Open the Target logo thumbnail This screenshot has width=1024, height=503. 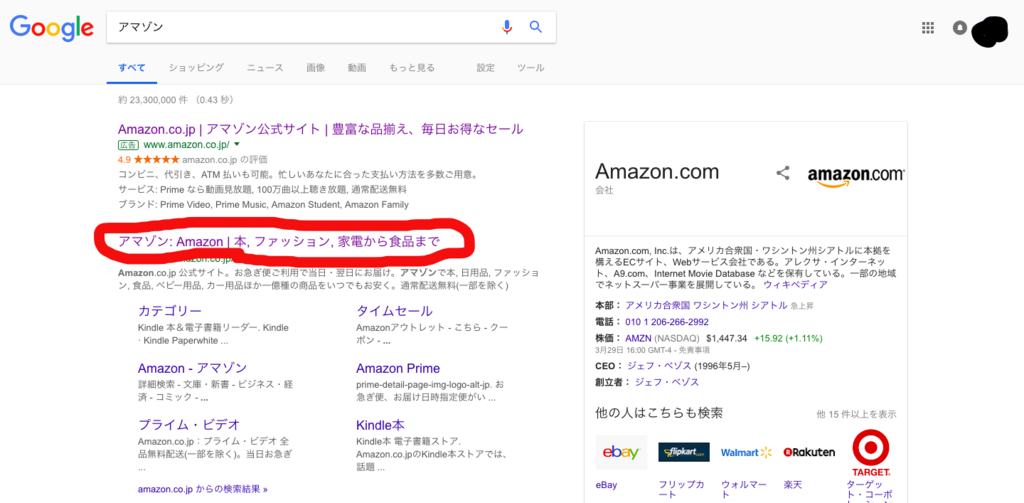pyautogui.click(x=871, y=452)
